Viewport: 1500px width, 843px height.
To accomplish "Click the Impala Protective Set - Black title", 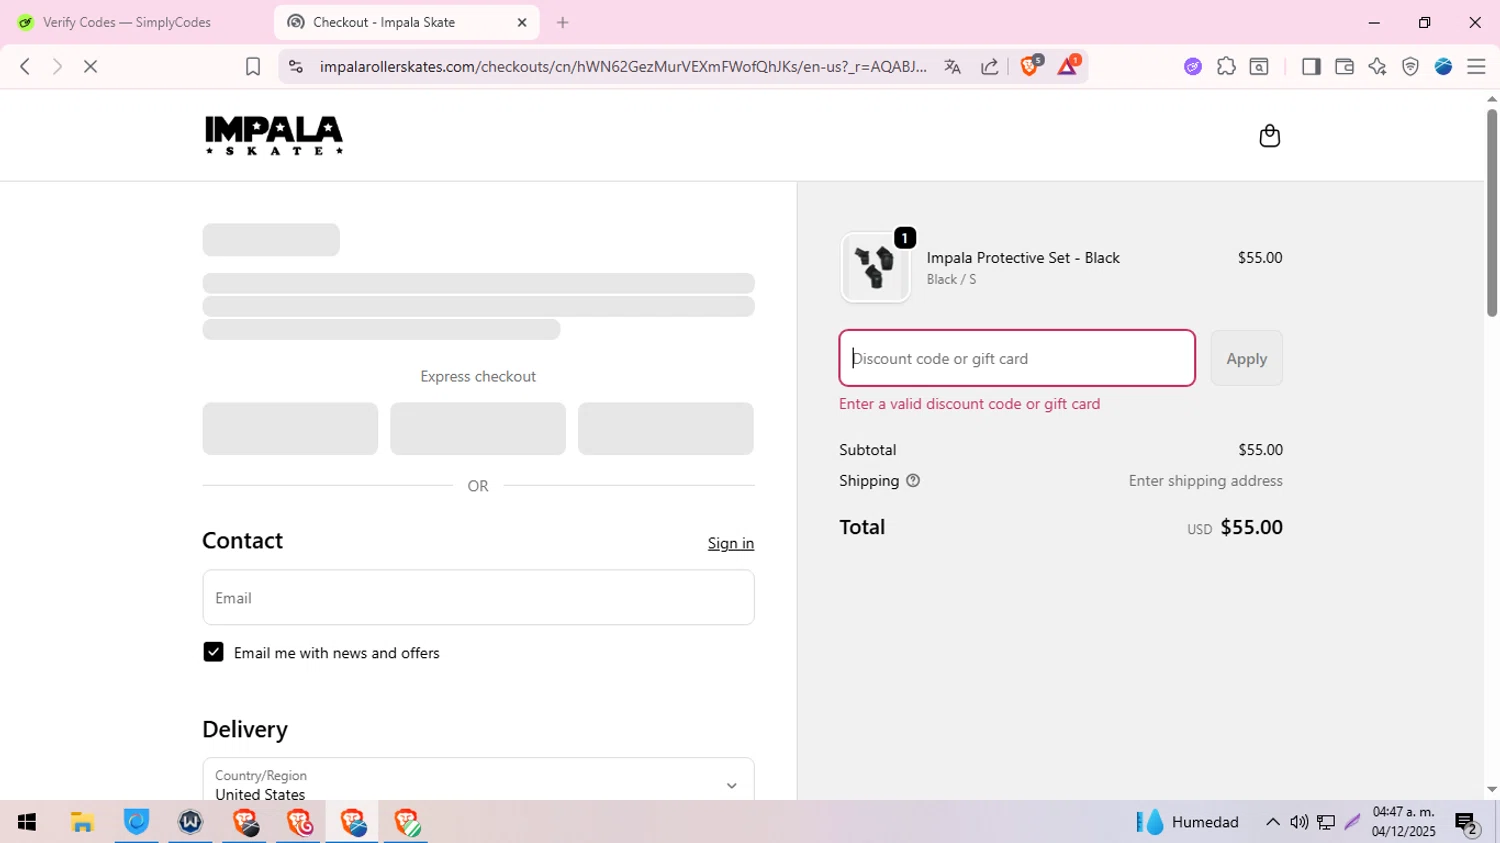I will click(x=1022, y=257).
